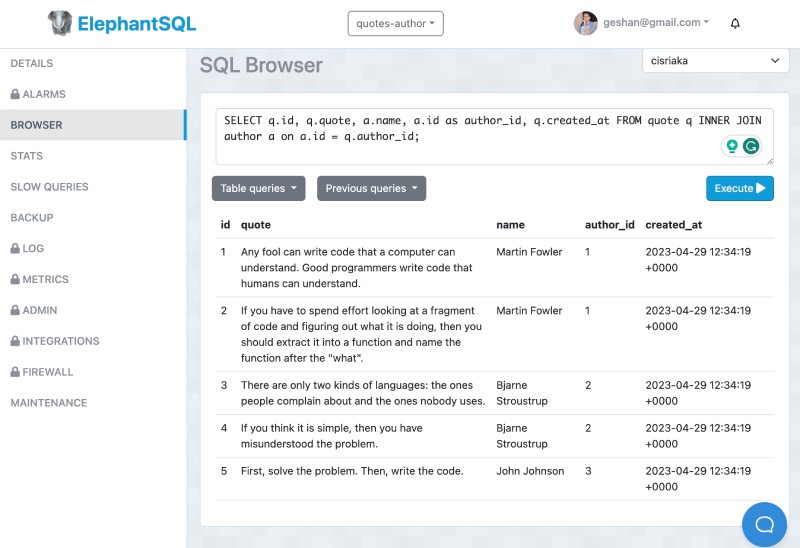Expand the Table queries dropdown
Image resolution: width=800 pixels, height=548 pixels.
259,188
